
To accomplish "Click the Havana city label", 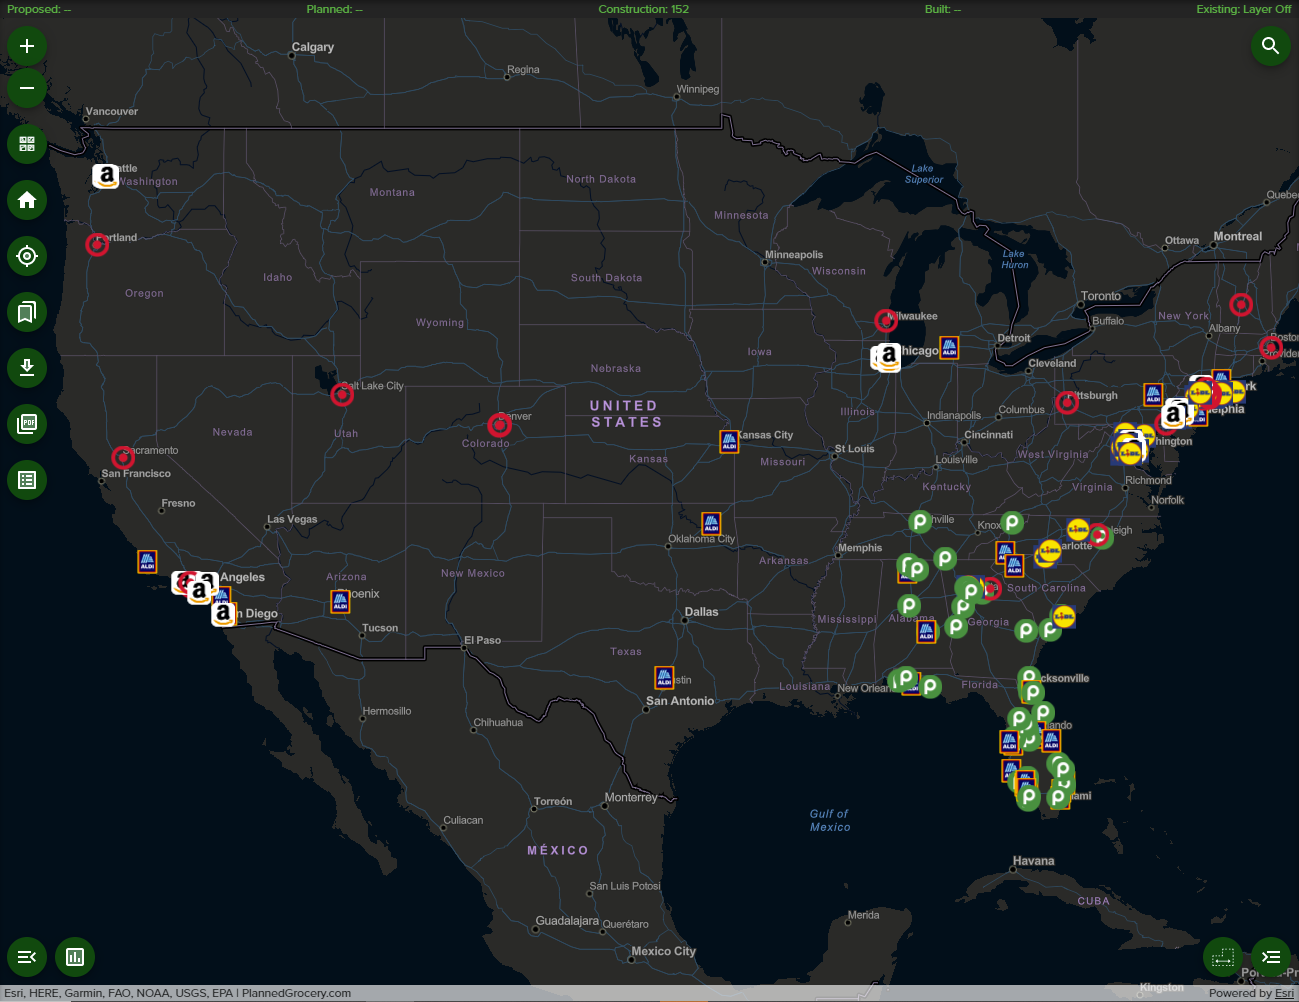I will [1033, 861].
